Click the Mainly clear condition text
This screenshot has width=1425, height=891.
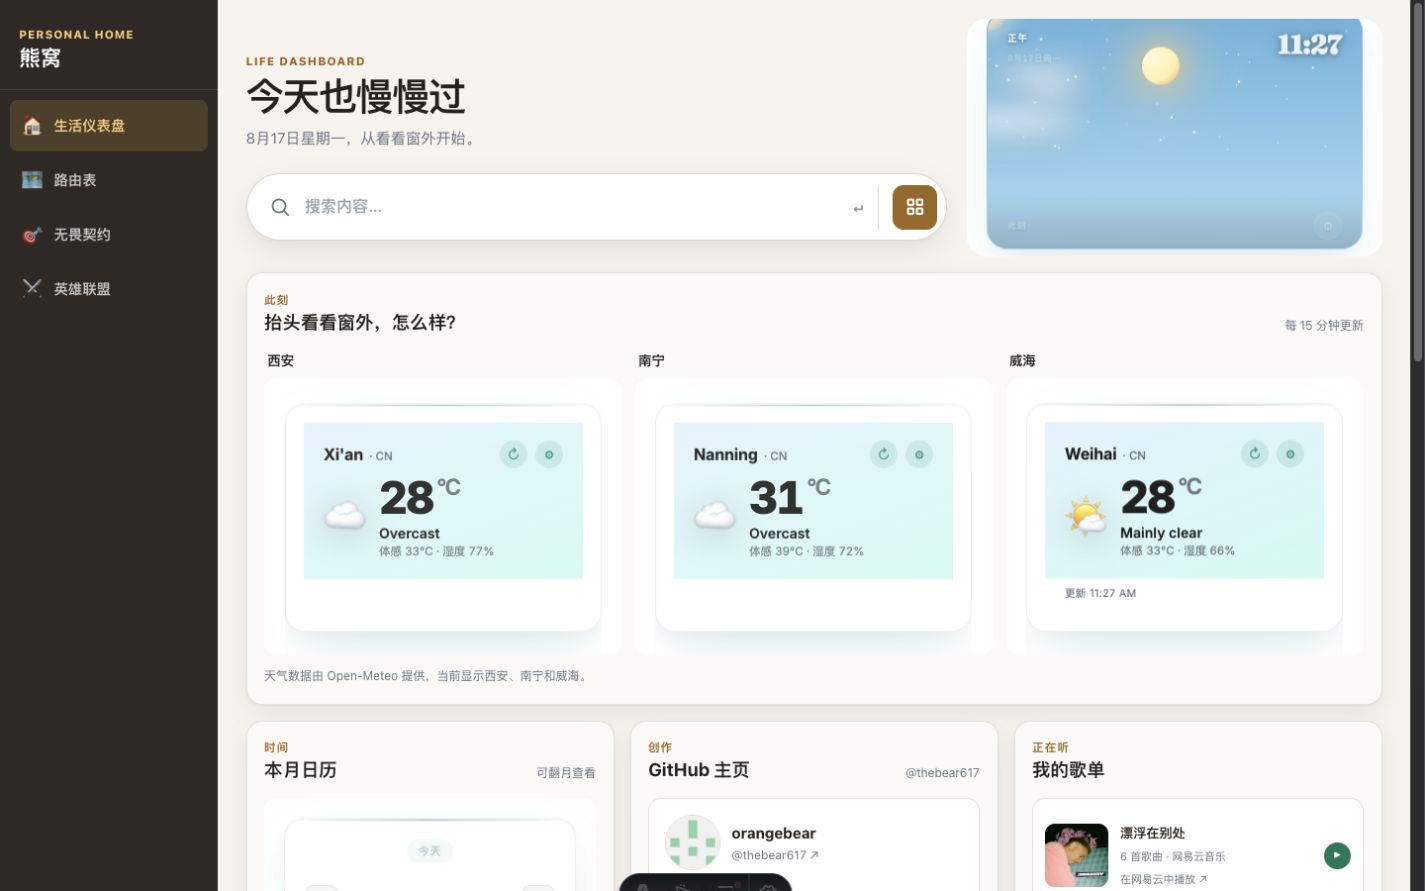(1161, 533)
